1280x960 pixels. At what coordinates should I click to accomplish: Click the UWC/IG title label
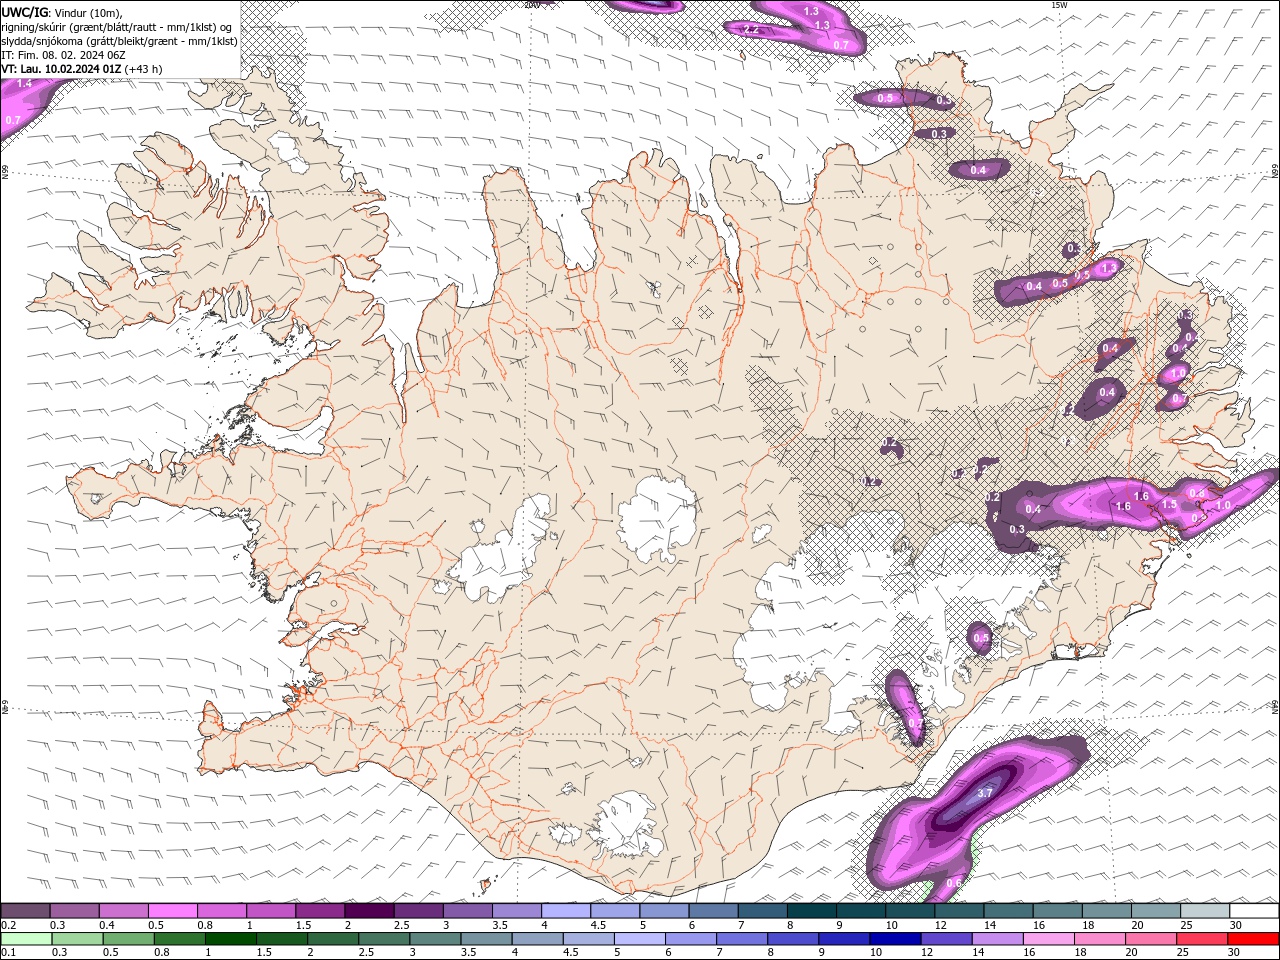tap(23, 12)
